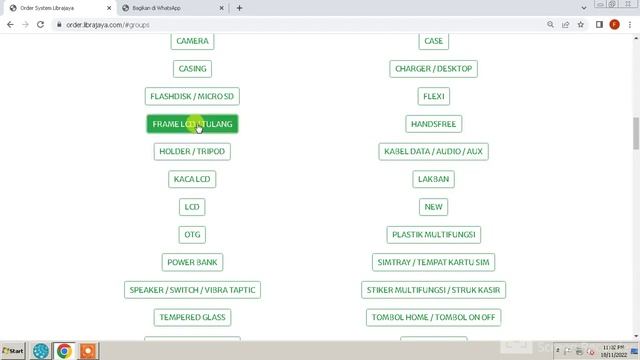Go back using browser back arrow

point(10,25)
